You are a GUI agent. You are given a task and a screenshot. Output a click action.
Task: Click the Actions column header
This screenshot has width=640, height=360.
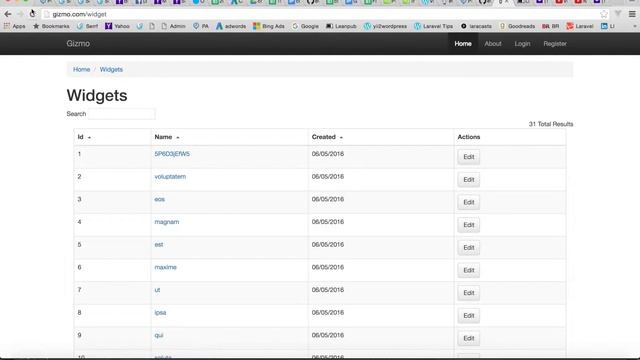pyautogui.click(x=469, y=137)
